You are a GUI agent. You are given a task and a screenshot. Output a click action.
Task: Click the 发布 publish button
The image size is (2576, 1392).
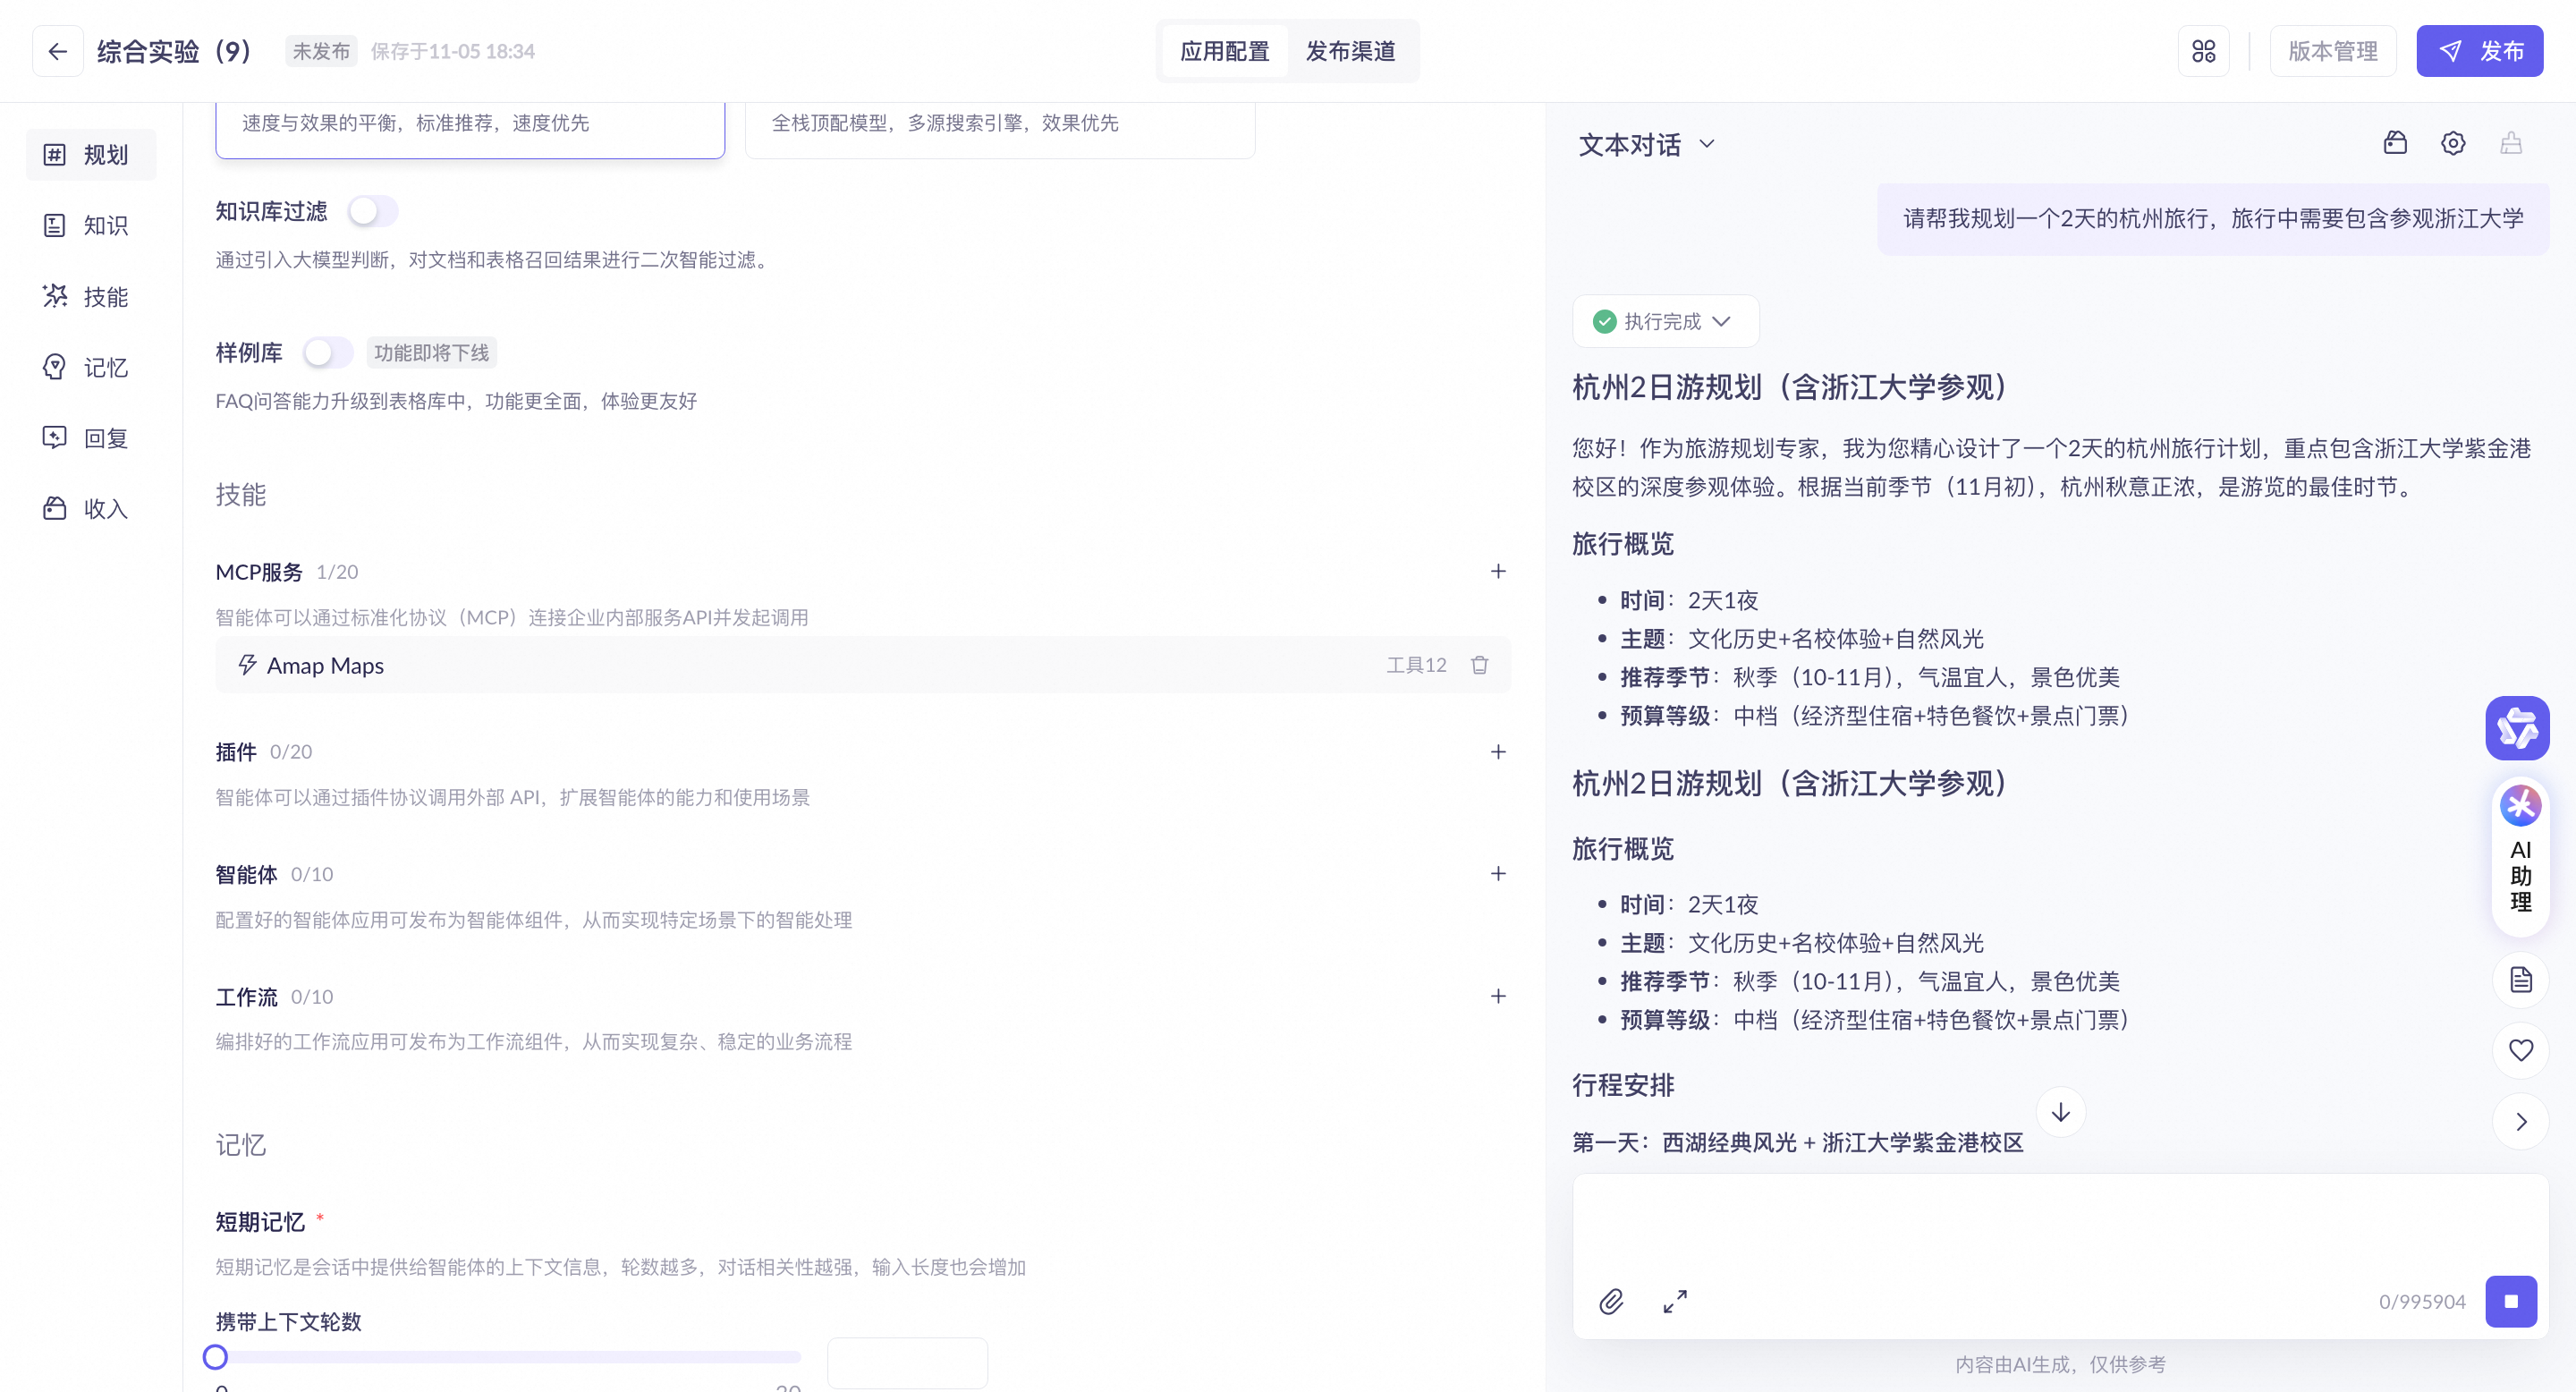[2479, 51]
